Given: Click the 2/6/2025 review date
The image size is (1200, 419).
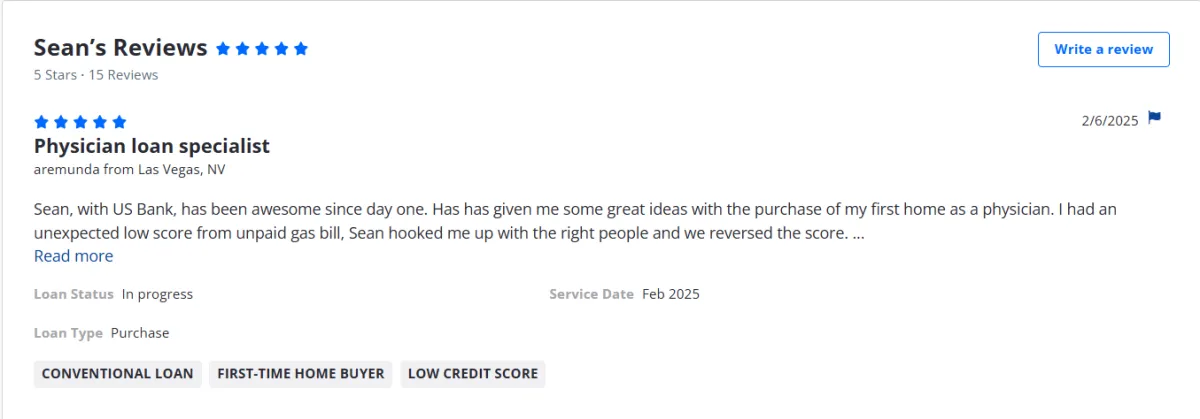Looking at the screenshot, I should coord(1110,120).
